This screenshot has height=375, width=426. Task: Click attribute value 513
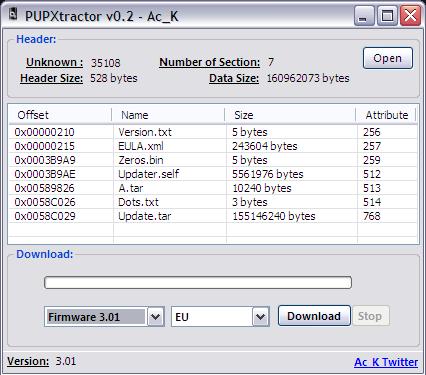click(372, 188)
